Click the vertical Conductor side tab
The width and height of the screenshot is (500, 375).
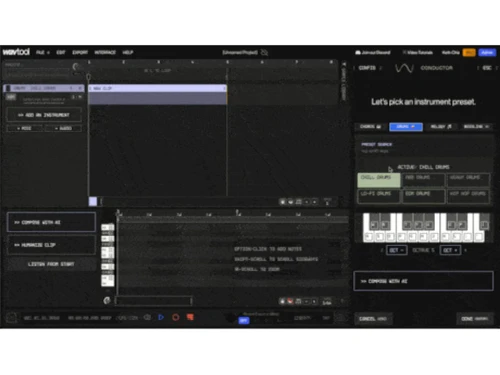pyautogui.click(x=344, y=81)
